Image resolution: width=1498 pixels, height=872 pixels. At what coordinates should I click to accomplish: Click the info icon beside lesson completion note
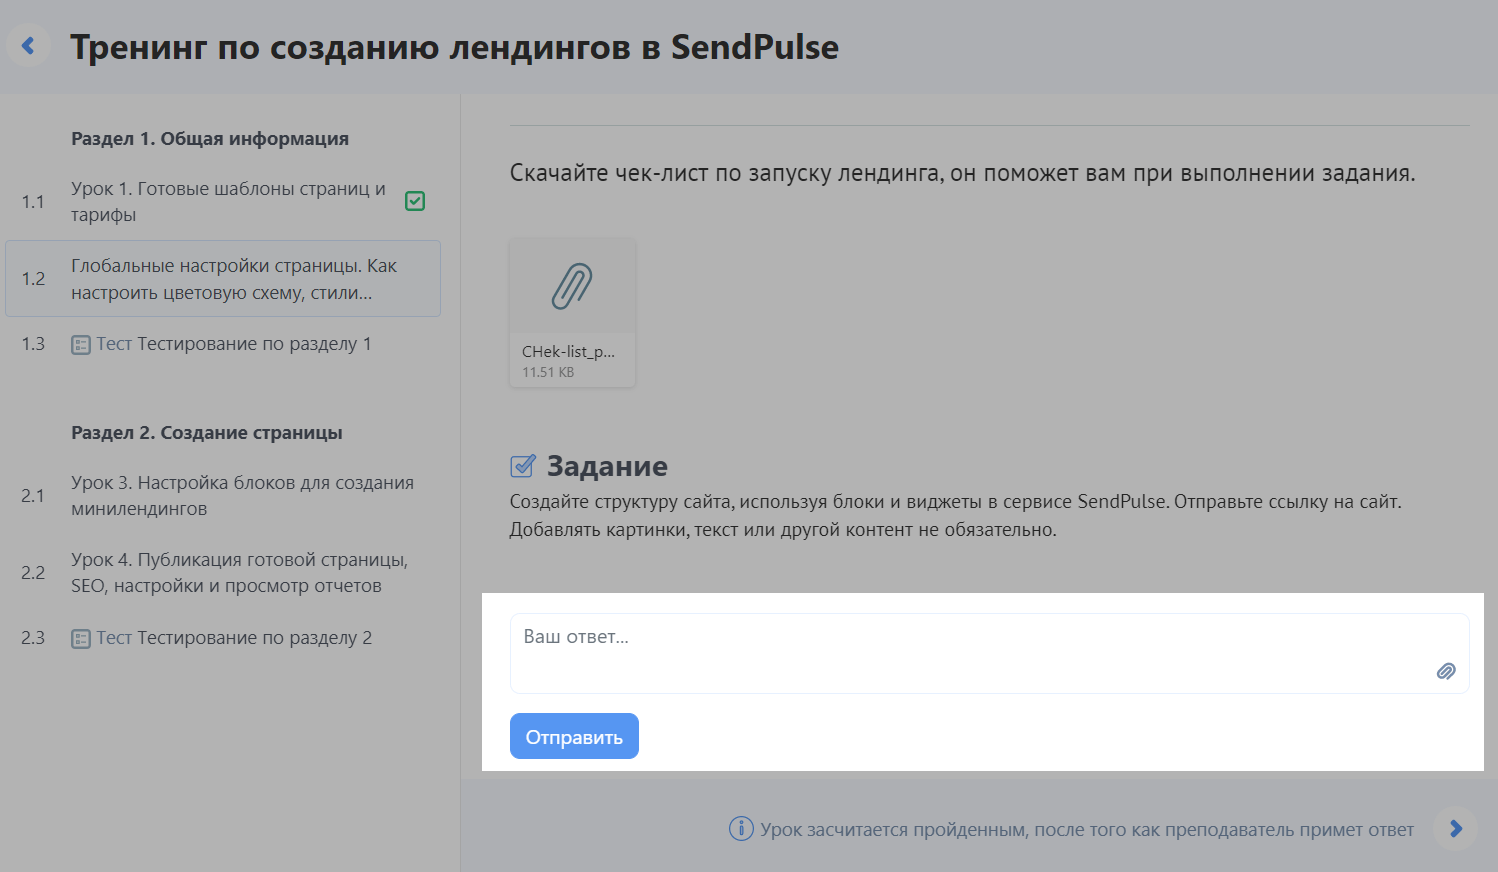coord(741,828)
